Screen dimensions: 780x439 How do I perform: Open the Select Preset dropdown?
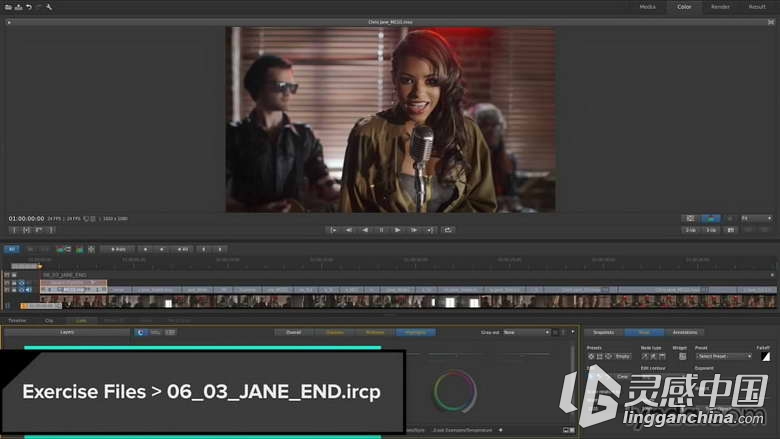tap(724, 356)
